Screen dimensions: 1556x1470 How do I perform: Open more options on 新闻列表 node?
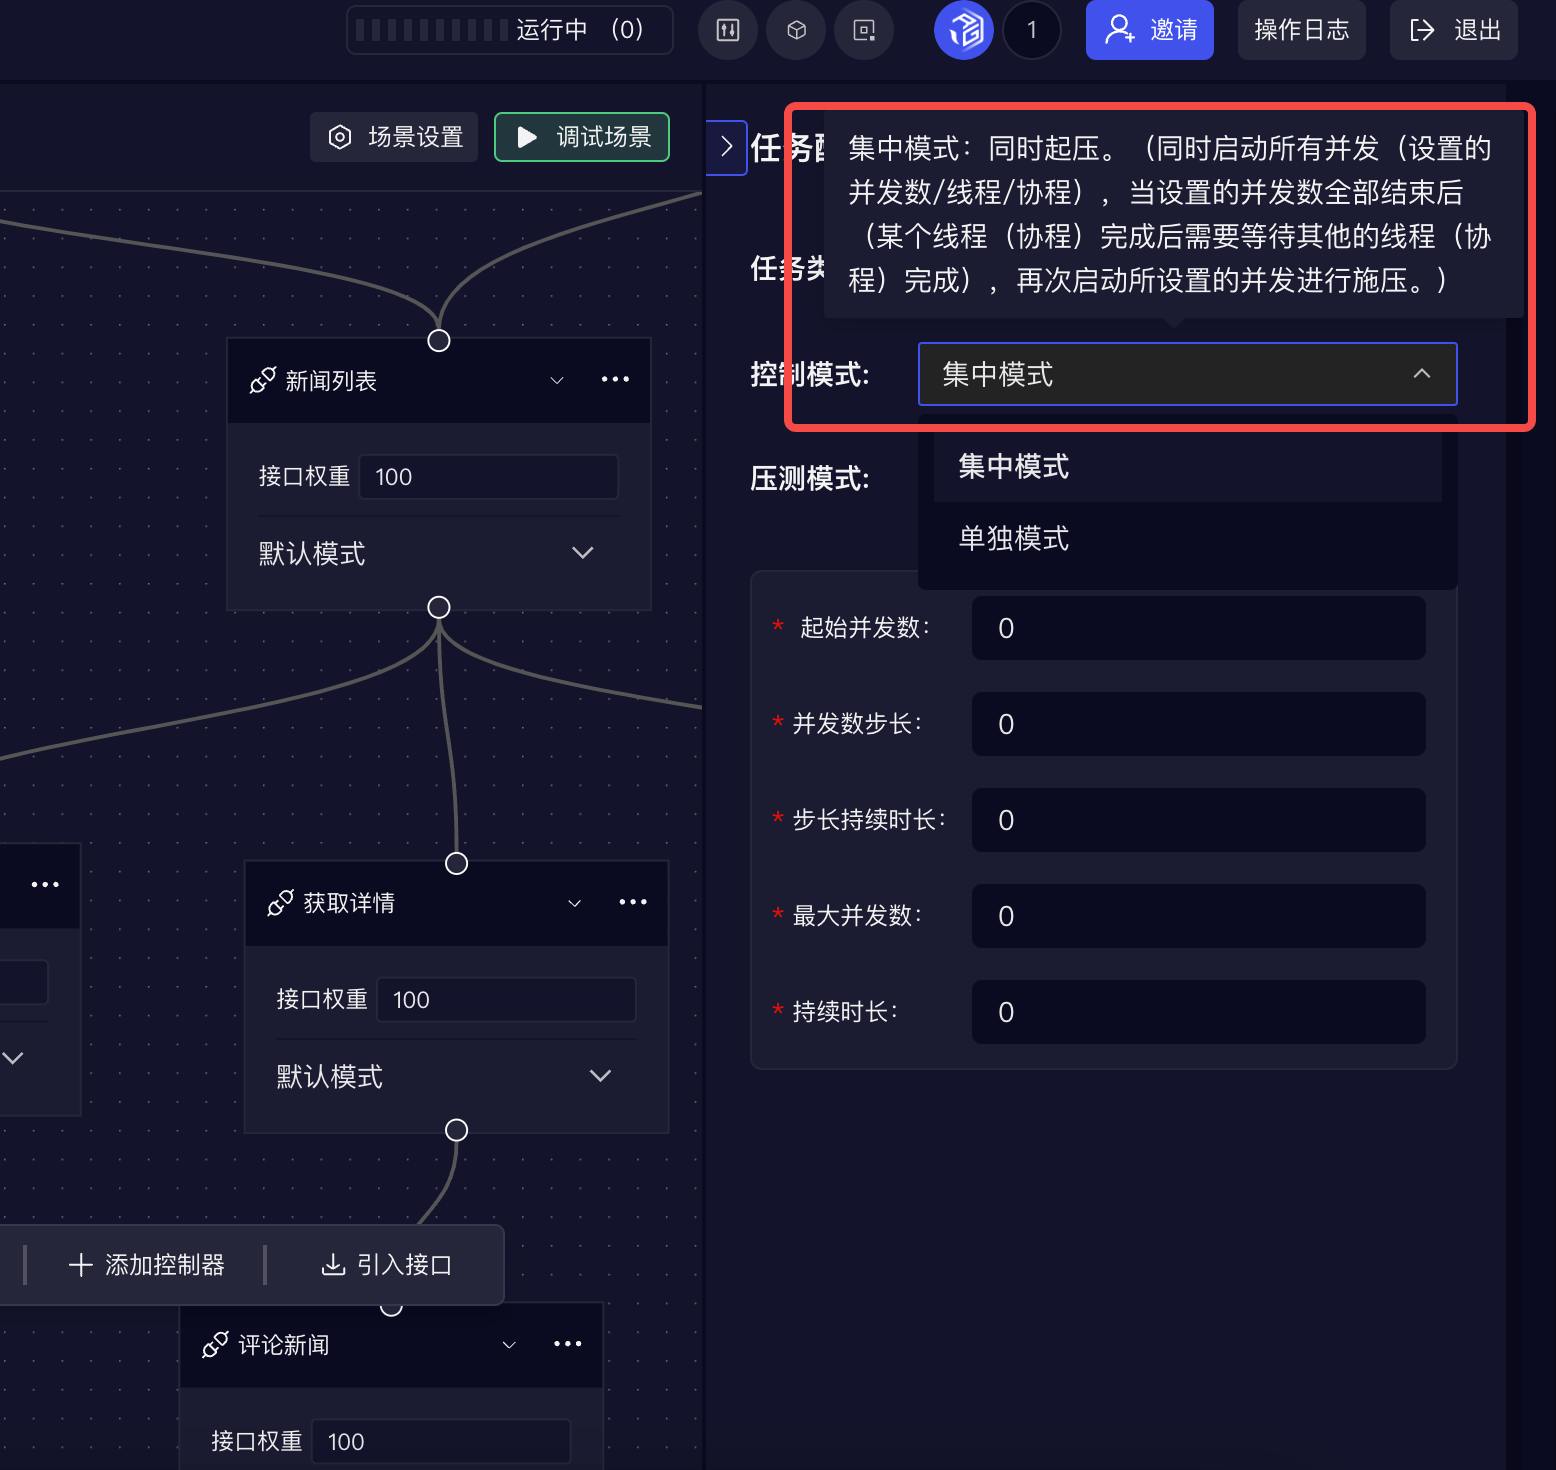615,379
